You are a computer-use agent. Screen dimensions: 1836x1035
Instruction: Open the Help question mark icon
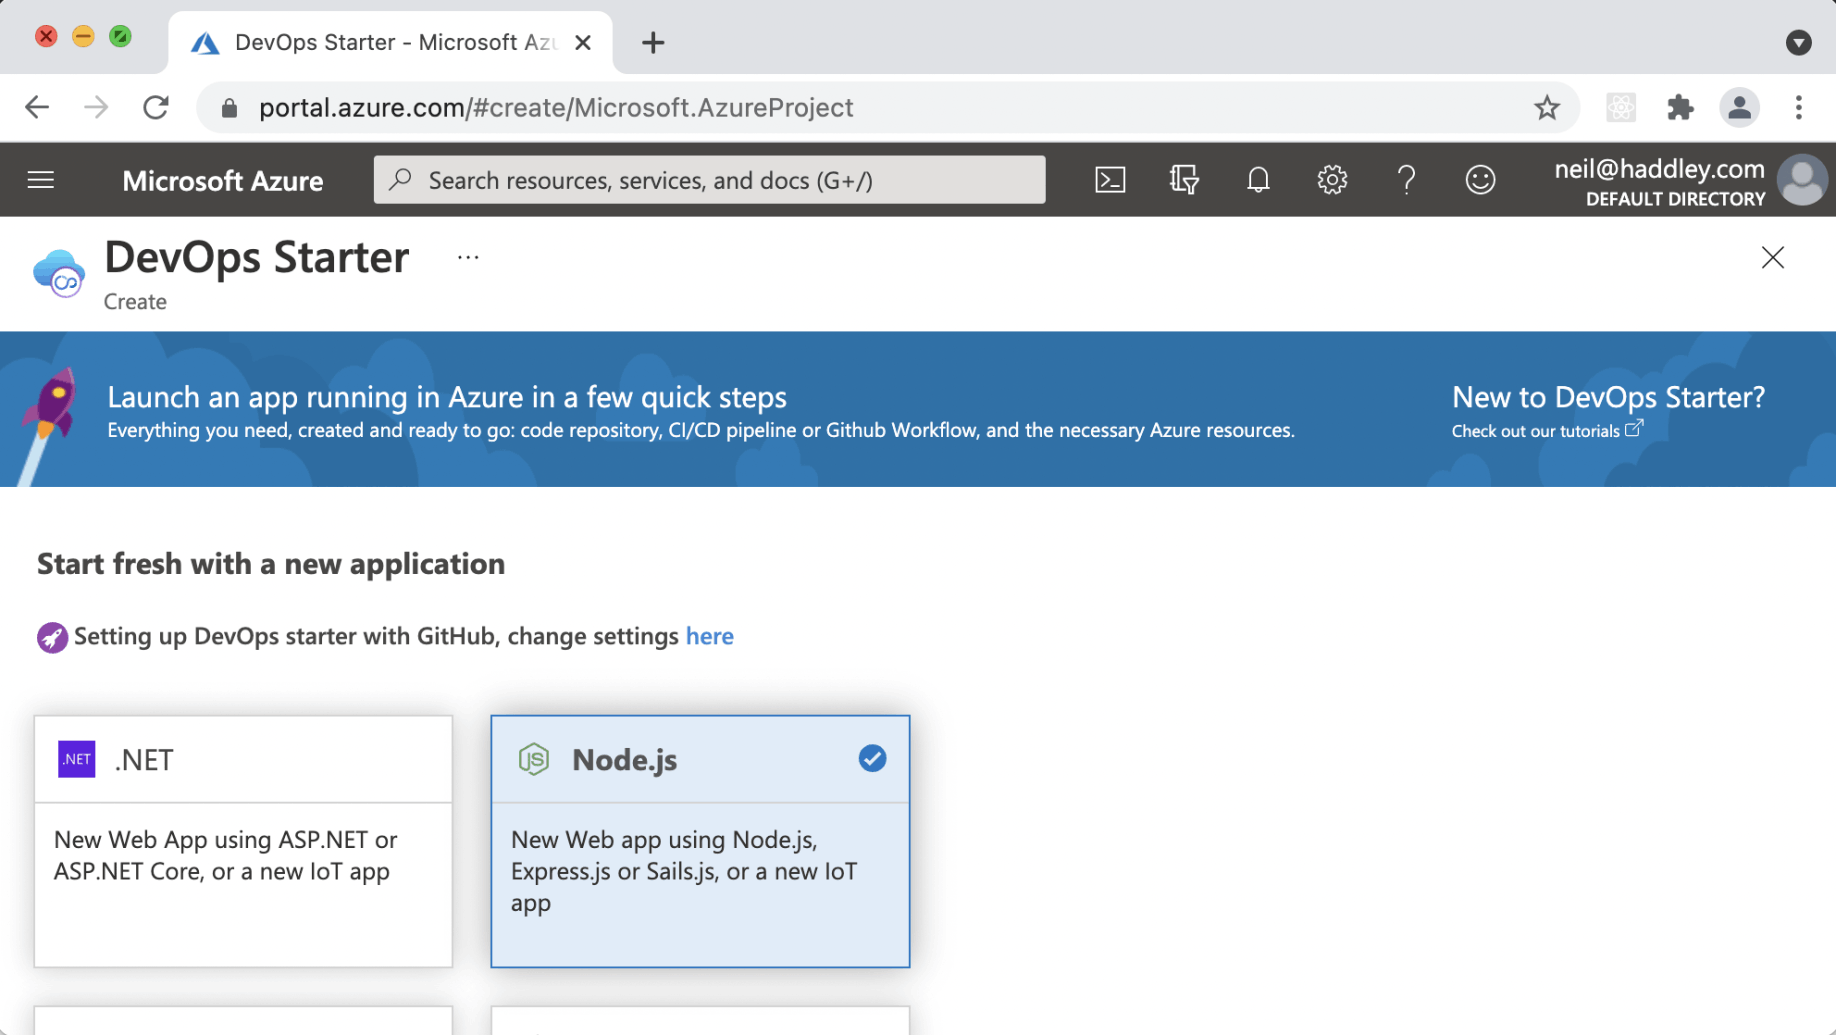coord(1406,180)
